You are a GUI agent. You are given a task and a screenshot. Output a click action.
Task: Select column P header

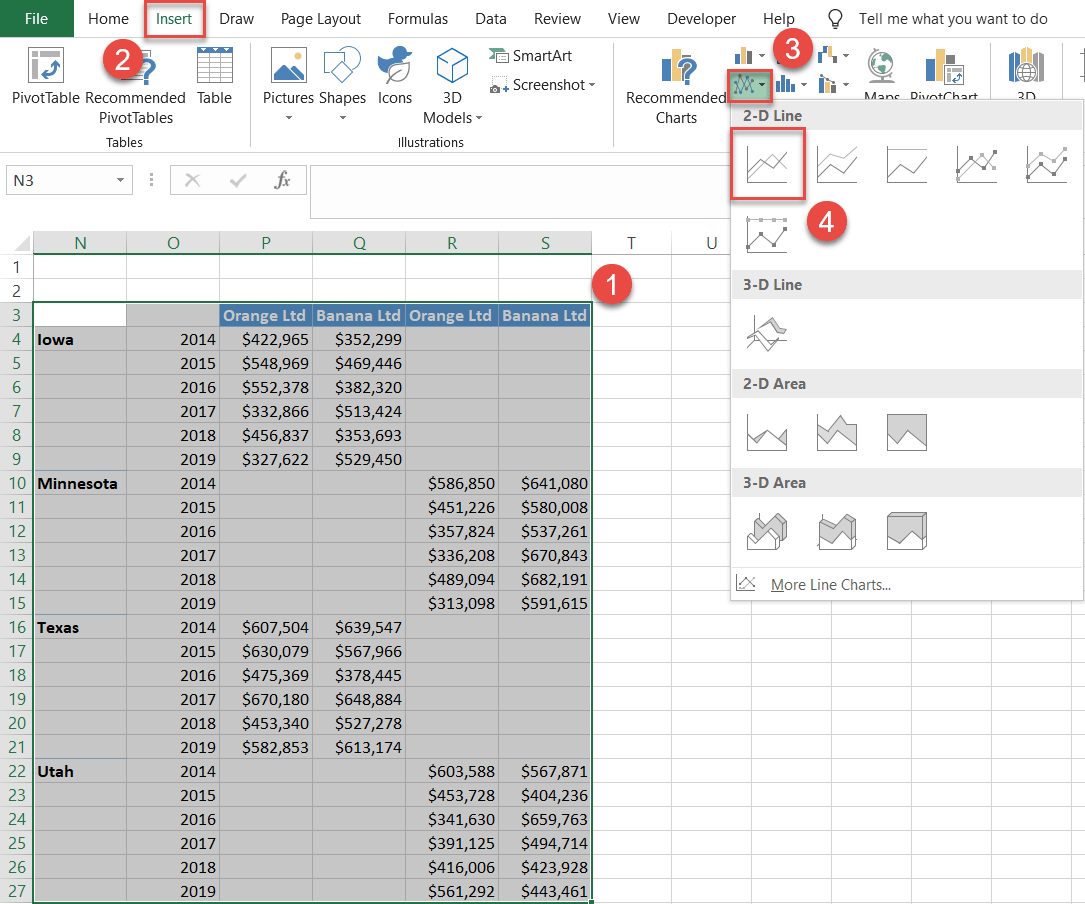tap(266, 243)
